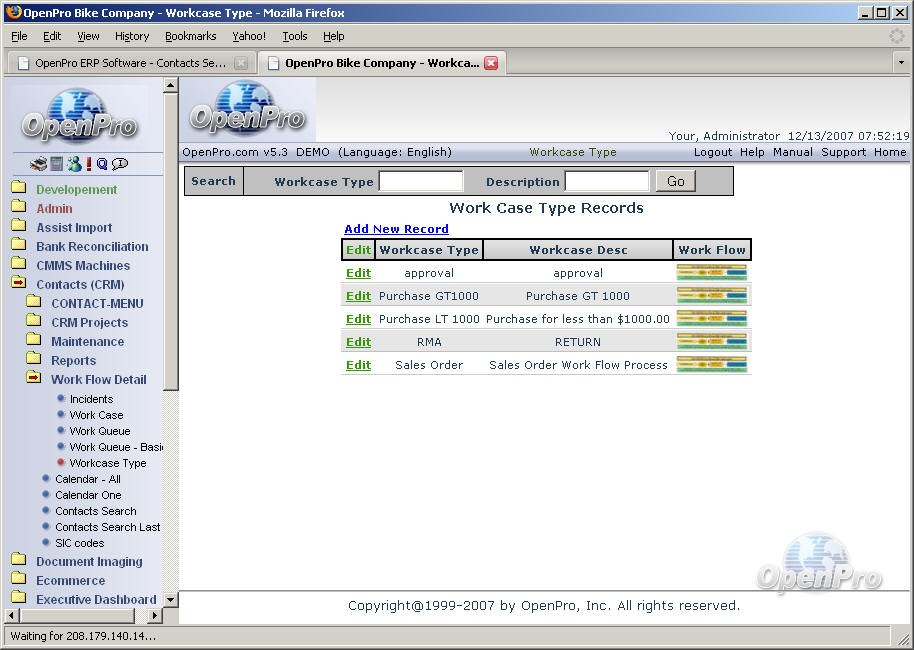
Task: Open Work Case in sidebar tree
Action: point(96,415)
